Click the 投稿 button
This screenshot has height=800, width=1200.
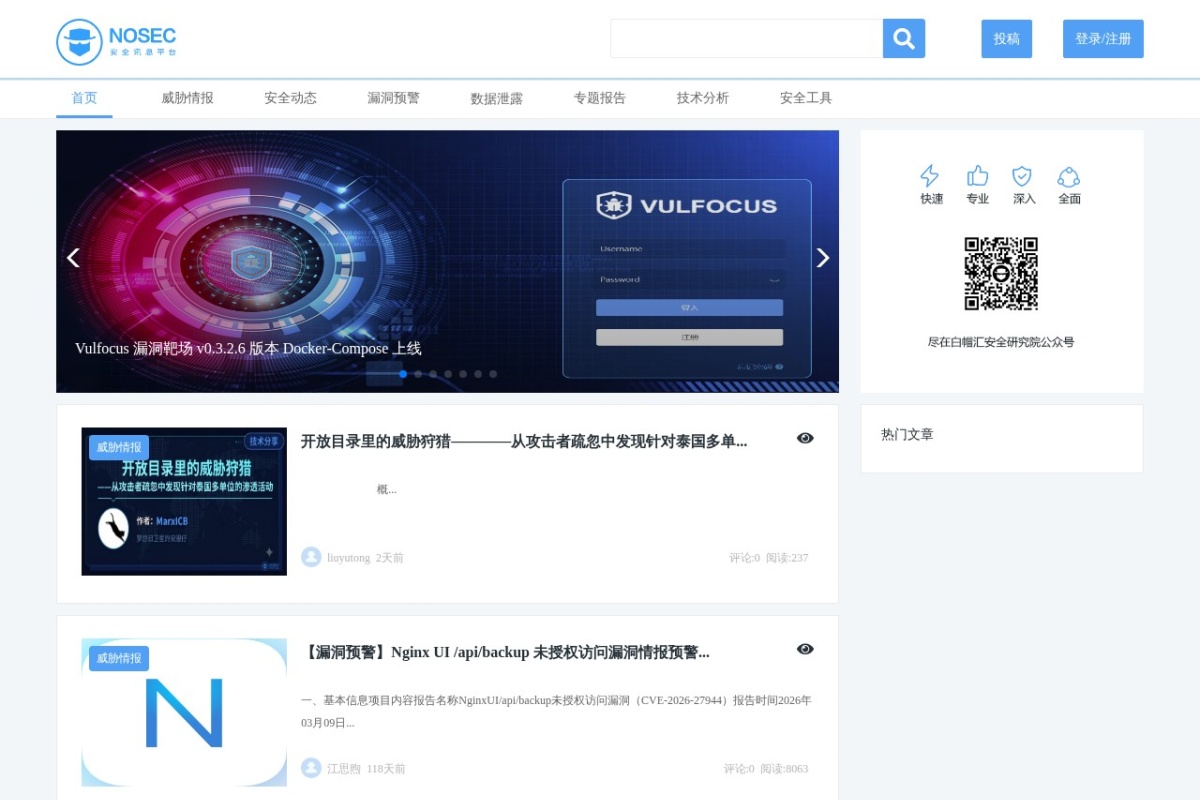[1006, 39]
